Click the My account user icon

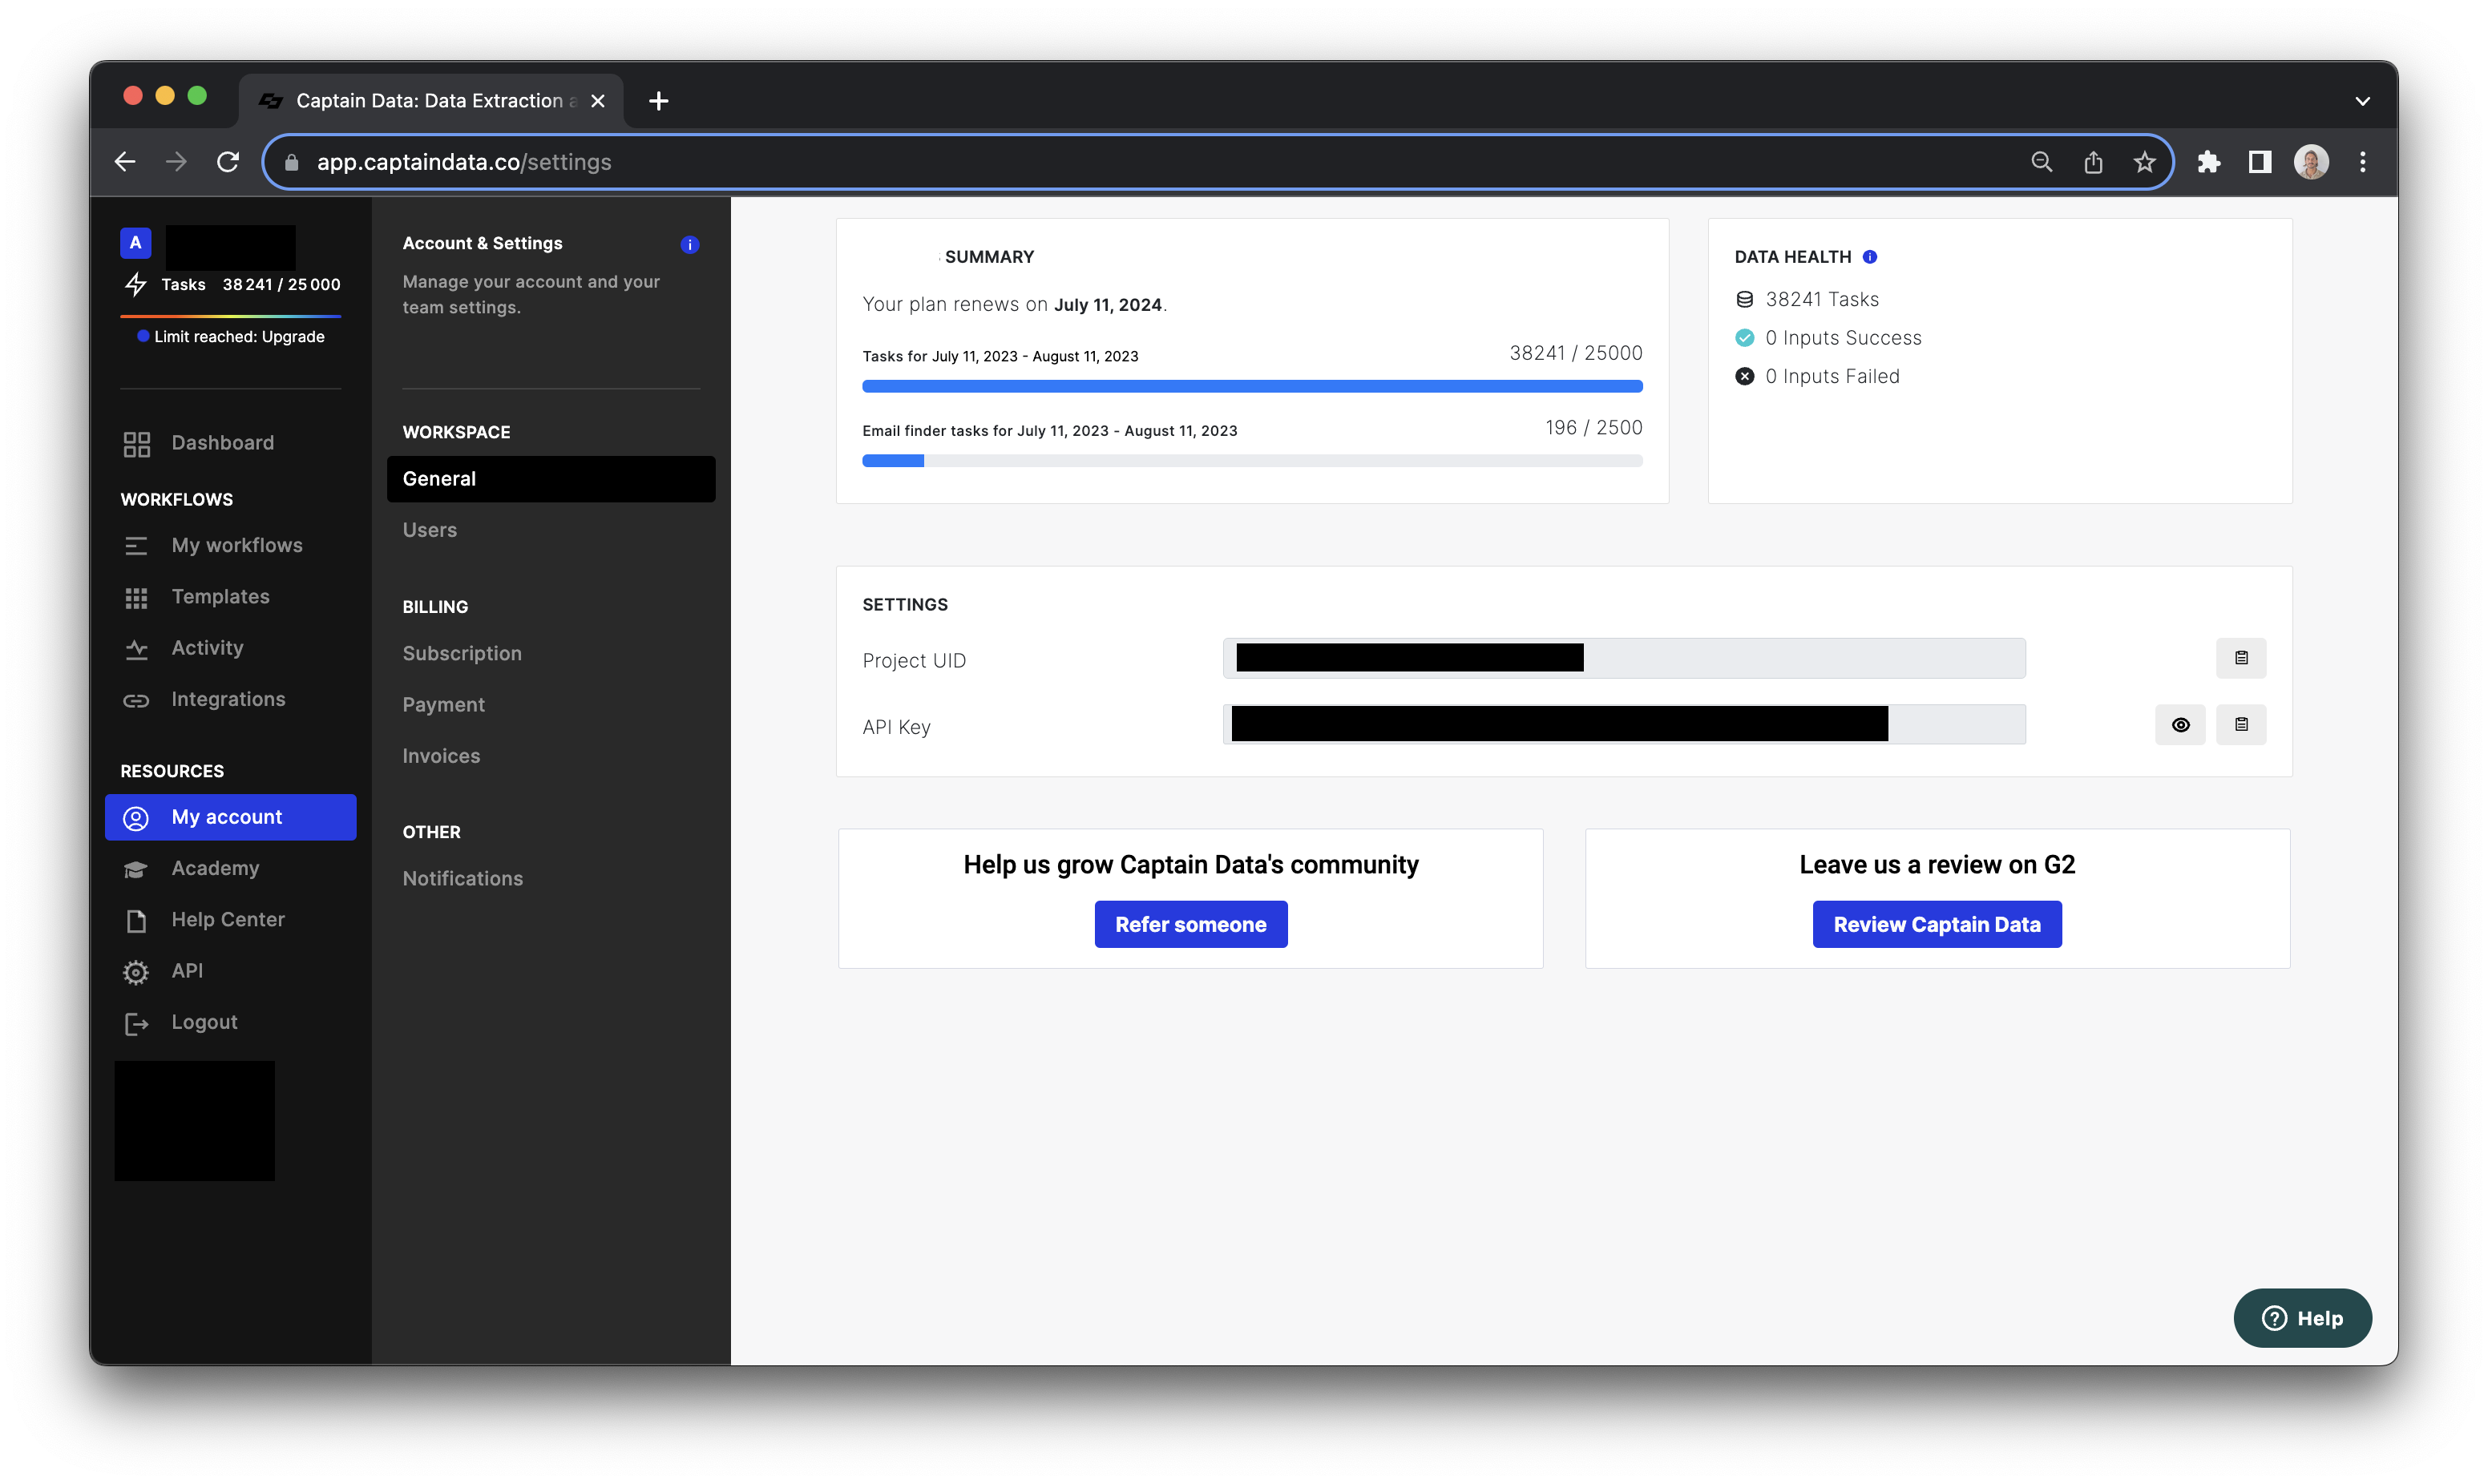(x=136, y=818)
